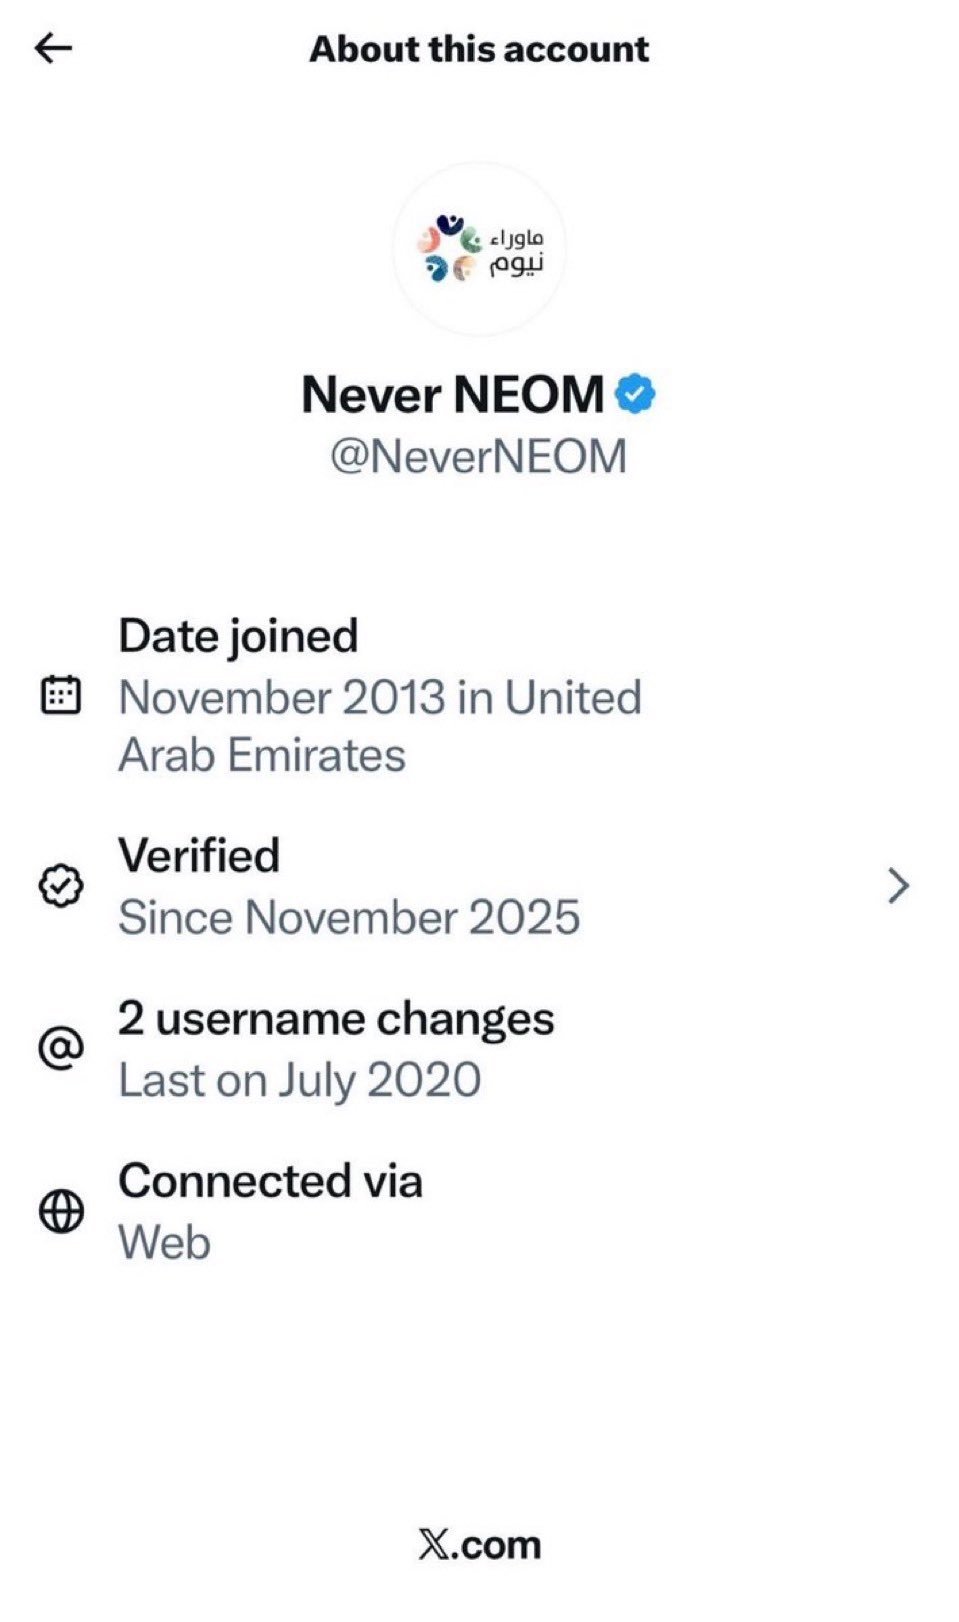Tap the Last on July 2020 text
This screenshot has width=959, height=1622.
[x=300, y=1080]
